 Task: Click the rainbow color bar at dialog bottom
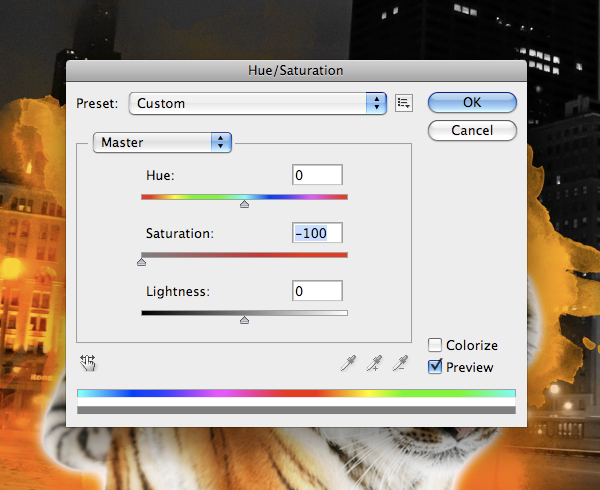tap(296, 393)
